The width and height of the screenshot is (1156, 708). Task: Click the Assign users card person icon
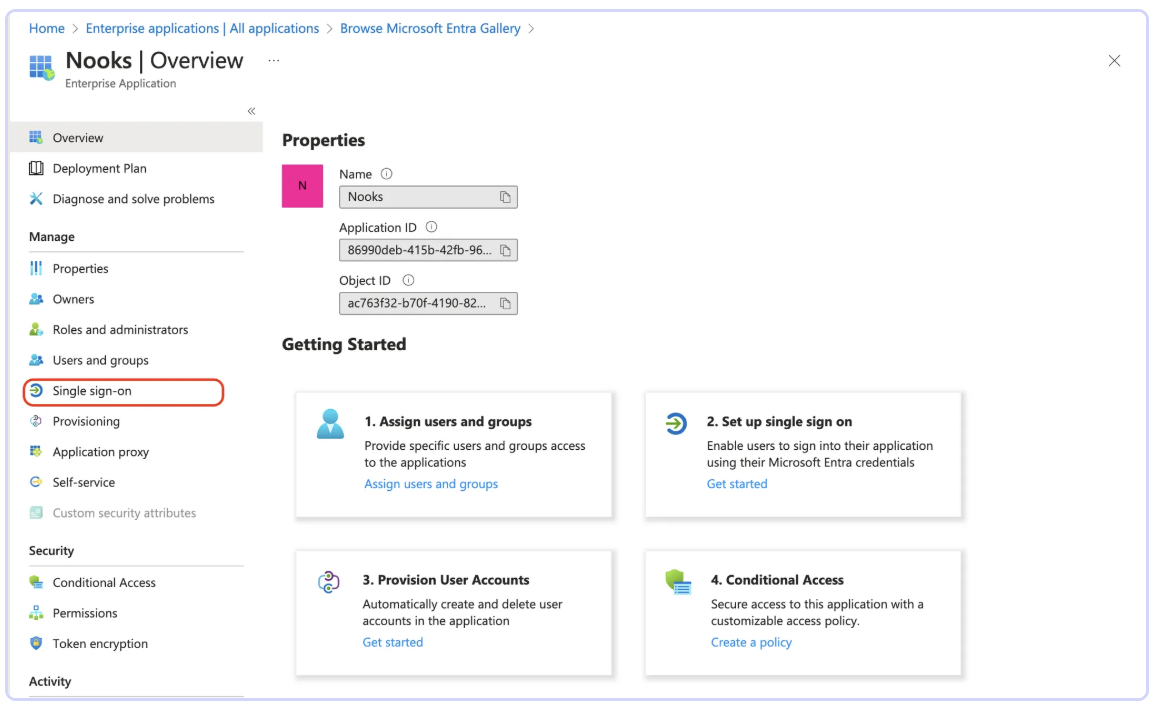point(330,424)
